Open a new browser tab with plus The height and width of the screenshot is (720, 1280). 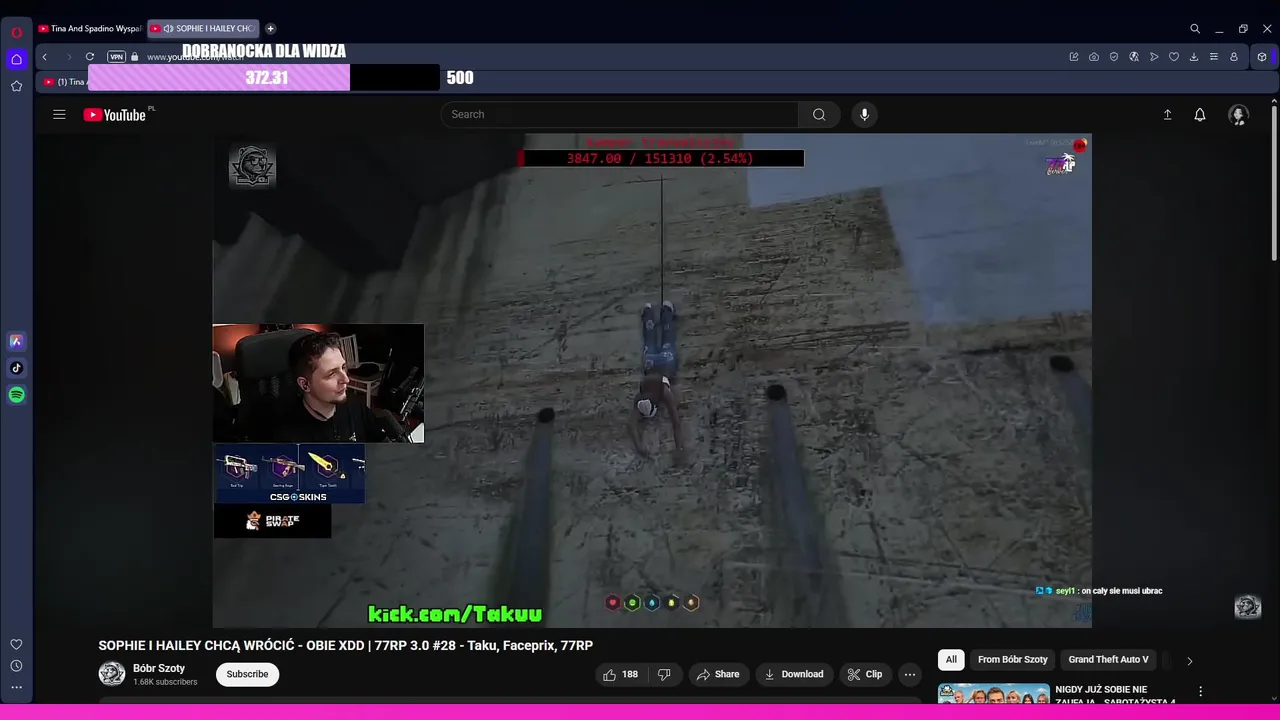[x=270, y=29]
